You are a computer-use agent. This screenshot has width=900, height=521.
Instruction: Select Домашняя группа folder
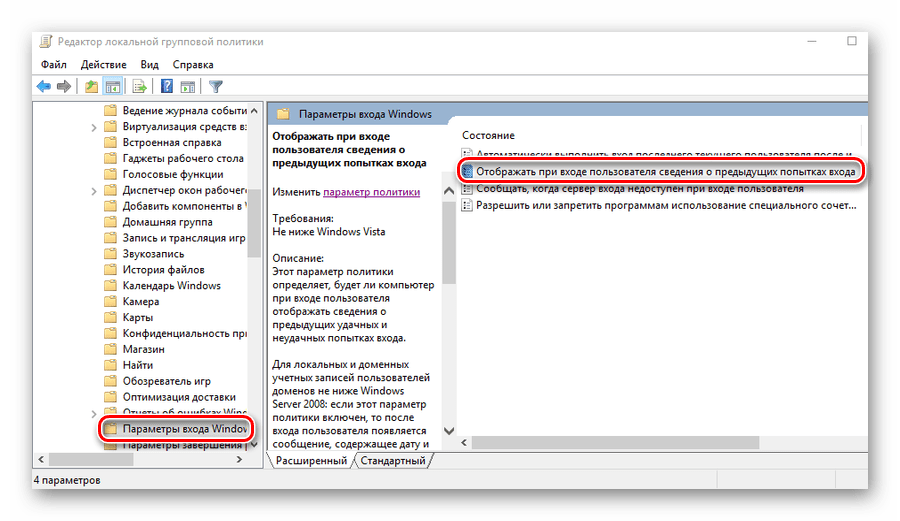pyautogui.click(x=158, y=222)
